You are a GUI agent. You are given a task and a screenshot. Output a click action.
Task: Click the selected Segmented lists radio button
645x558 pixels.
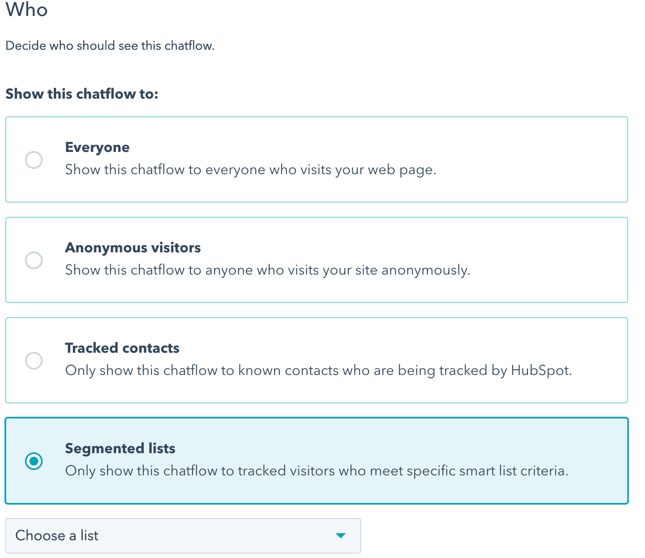pos(34,461)
